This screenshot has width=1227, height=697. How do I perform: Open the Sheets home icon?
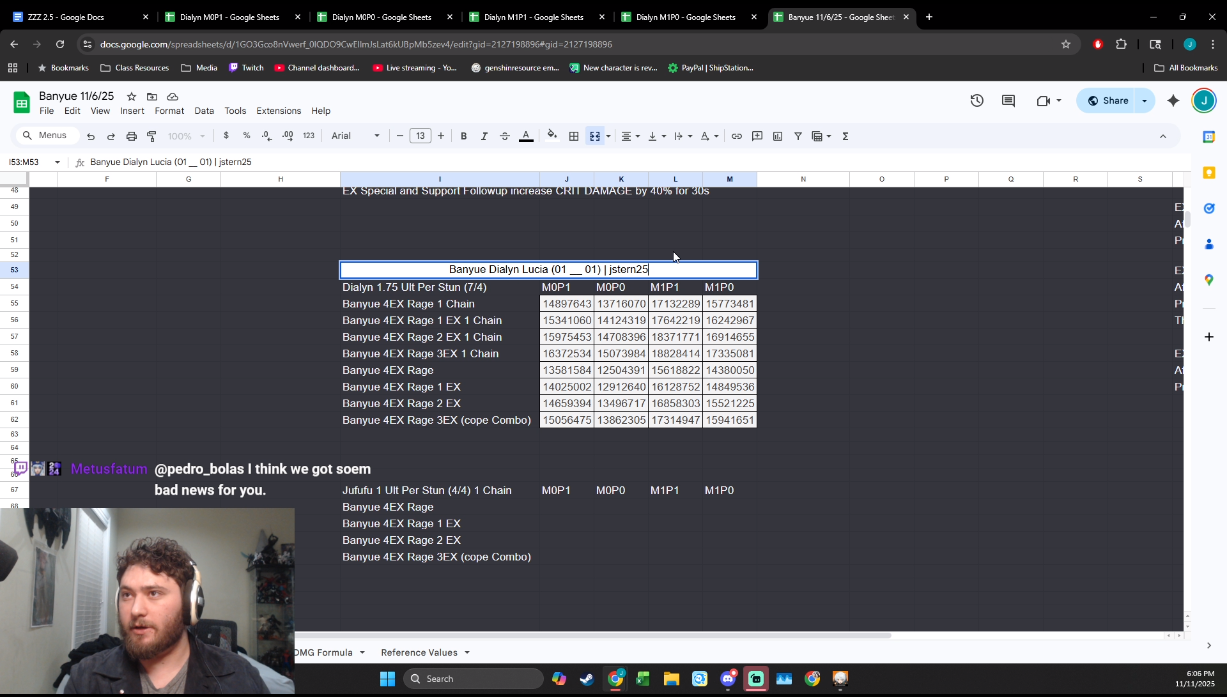22,101
